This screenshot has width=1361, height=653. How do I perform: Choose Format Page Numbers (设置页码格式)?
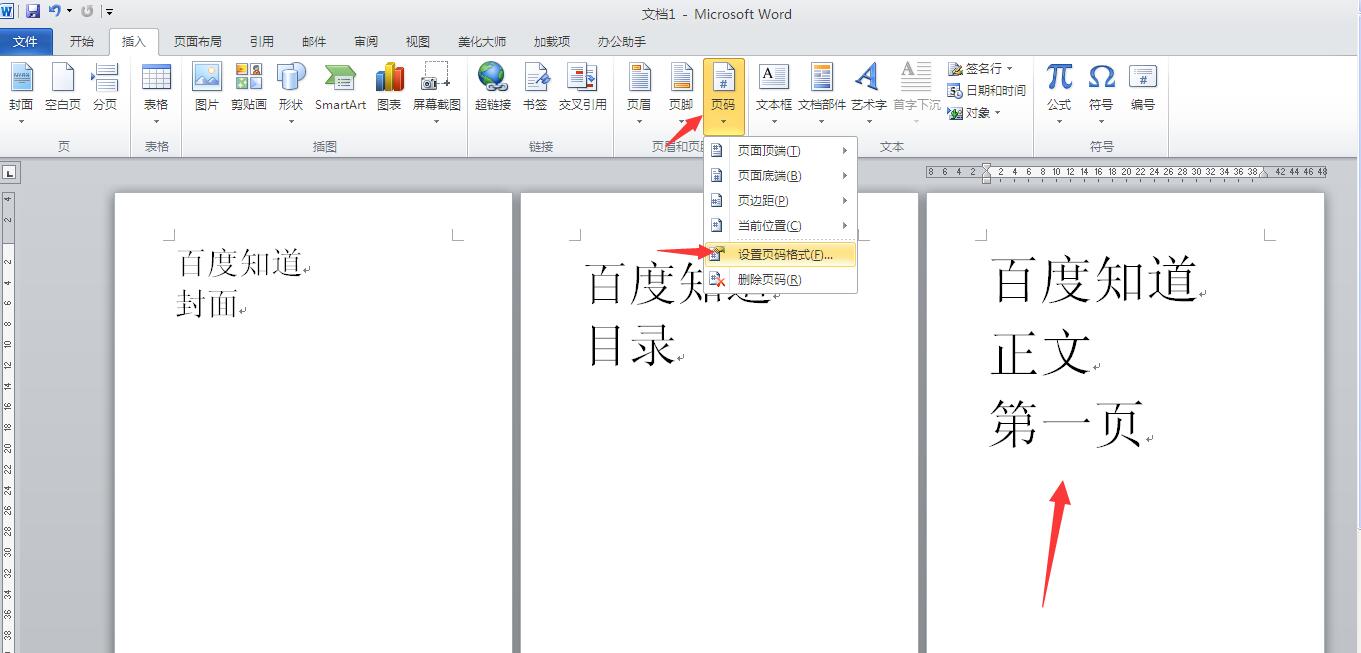pyautogui.click(x=780, y=254)
